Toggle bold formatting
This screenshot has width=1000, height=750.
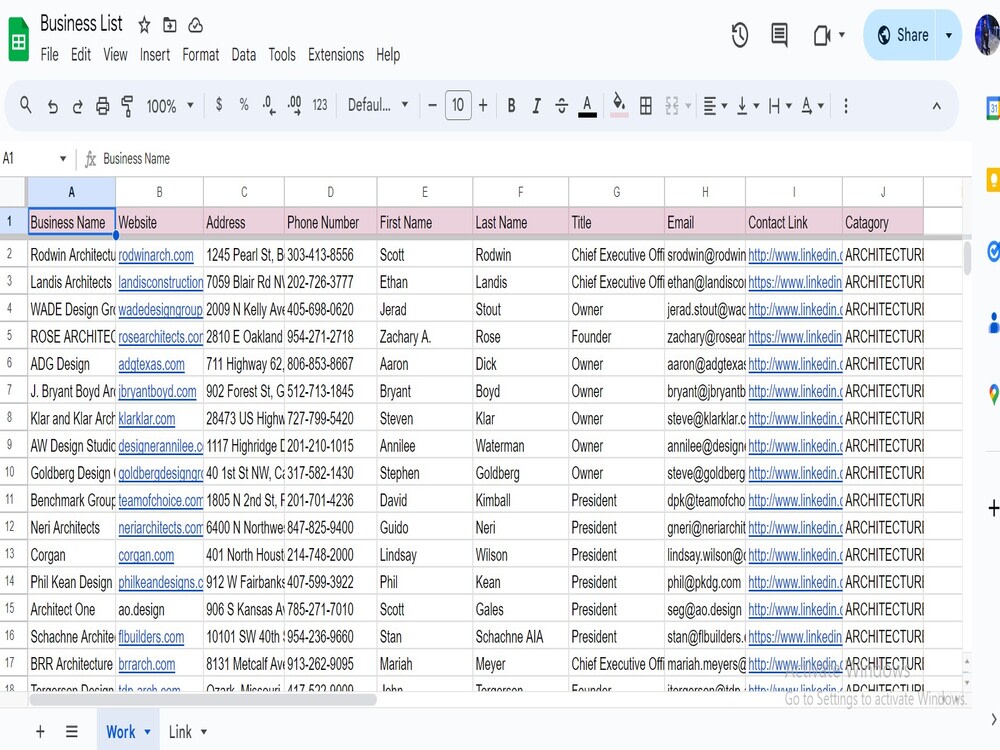pyautogui.click(x=511, y=104)
